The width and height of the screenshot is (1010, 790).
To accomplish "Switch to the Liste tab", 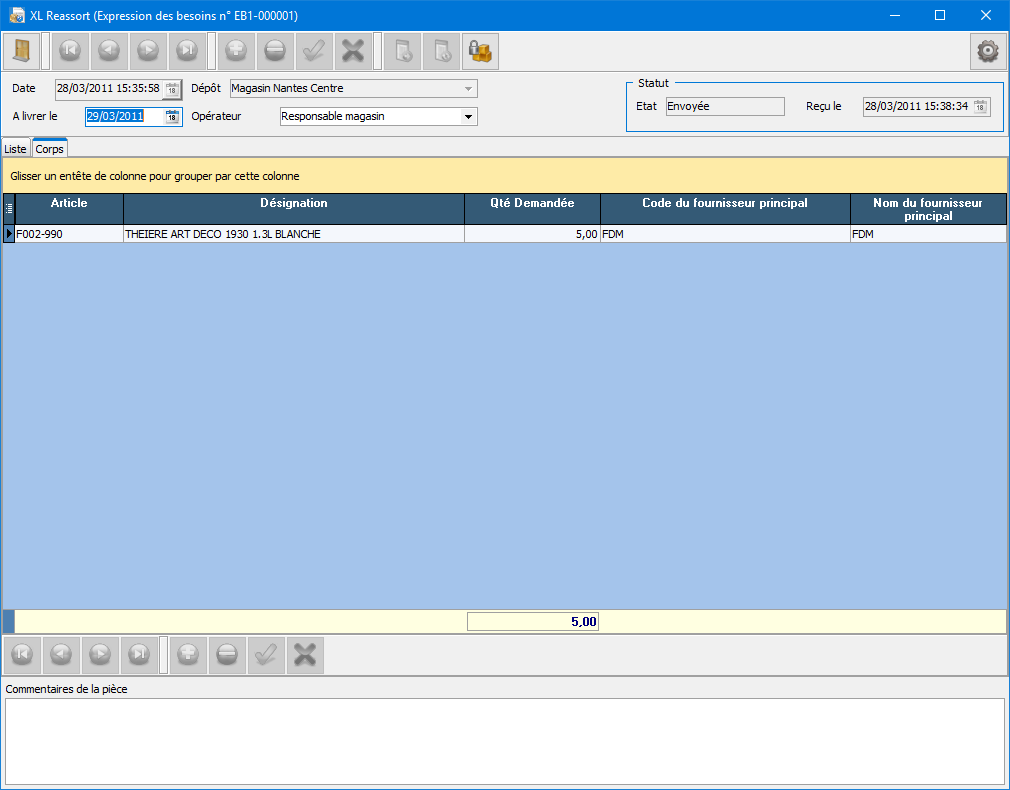I will coord(16,149).
